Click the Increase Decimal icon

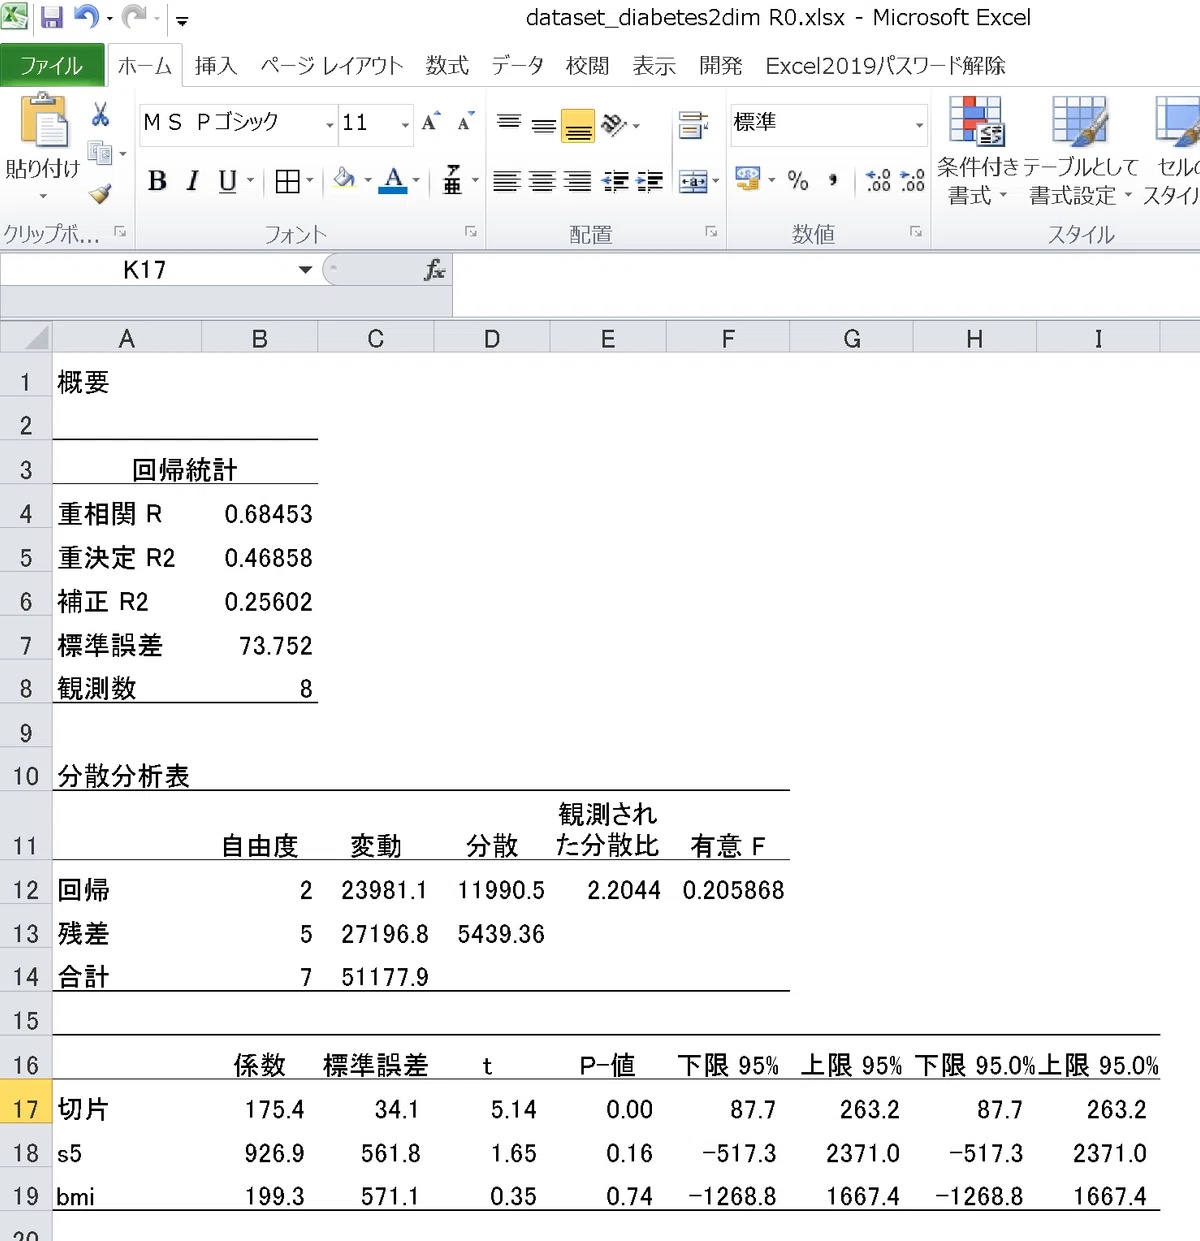click(878, 180)
